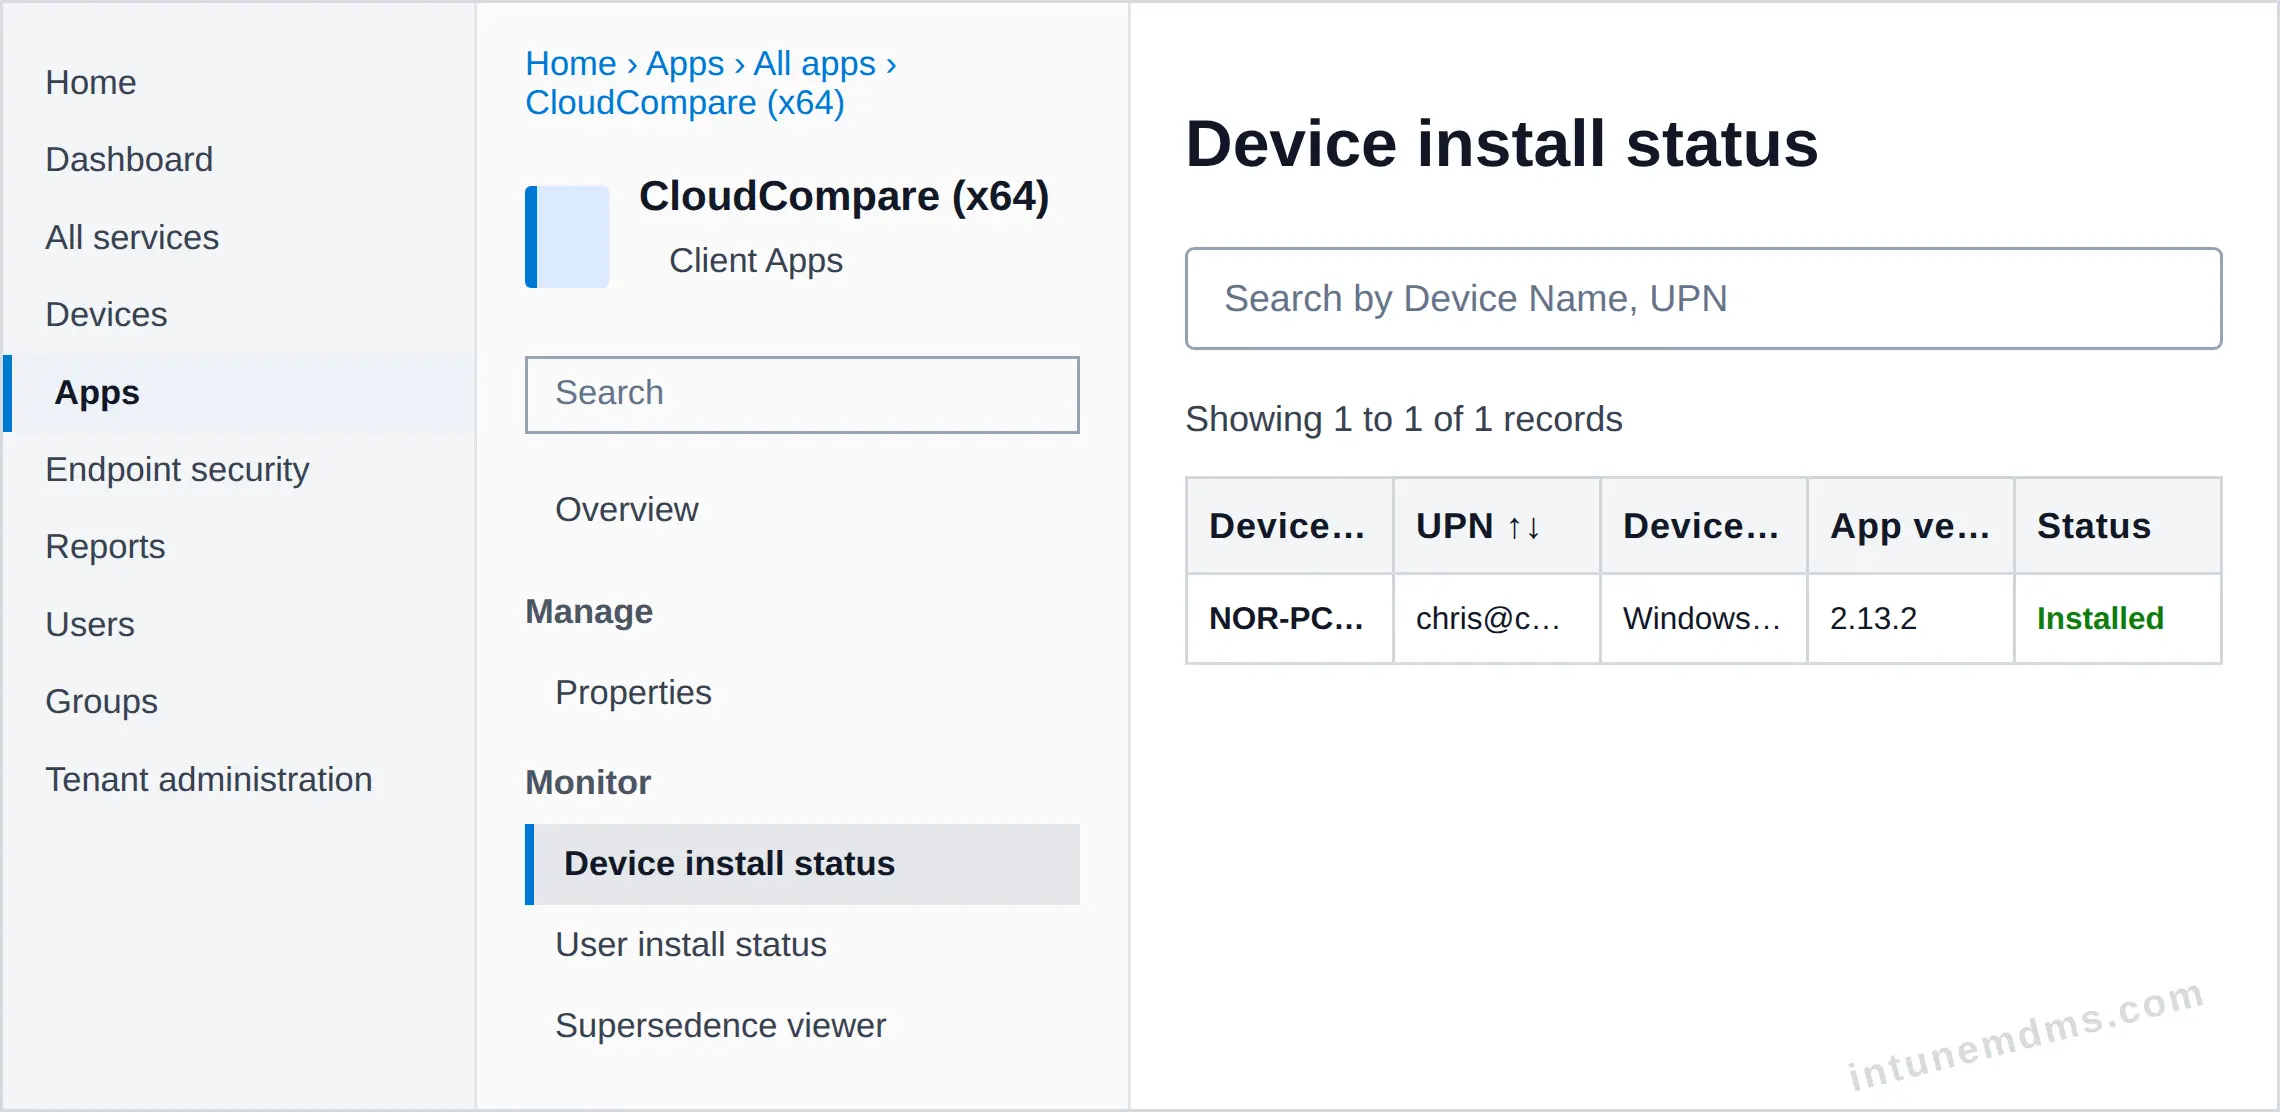Sort by first Device column header
Image resolution: width=2280 pixels, height=1112 pixels.
pyautogui.click(x=1289, y=525)
